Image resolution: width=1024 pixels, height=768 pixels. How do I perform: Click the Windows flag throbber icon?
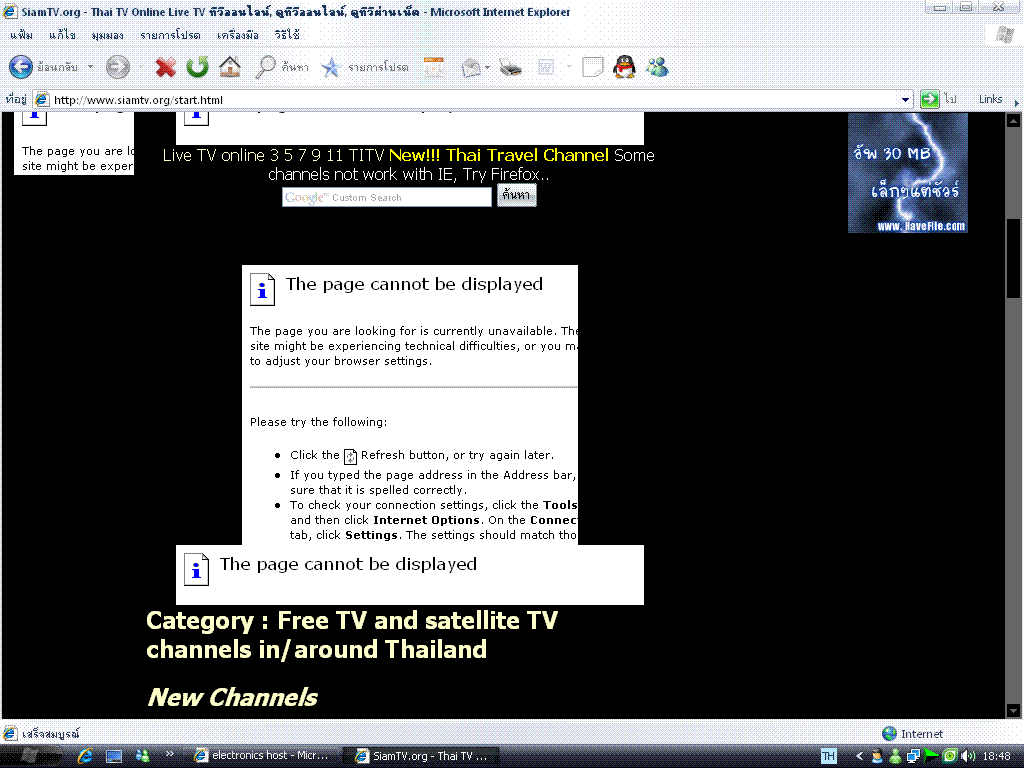[1004, 35]
